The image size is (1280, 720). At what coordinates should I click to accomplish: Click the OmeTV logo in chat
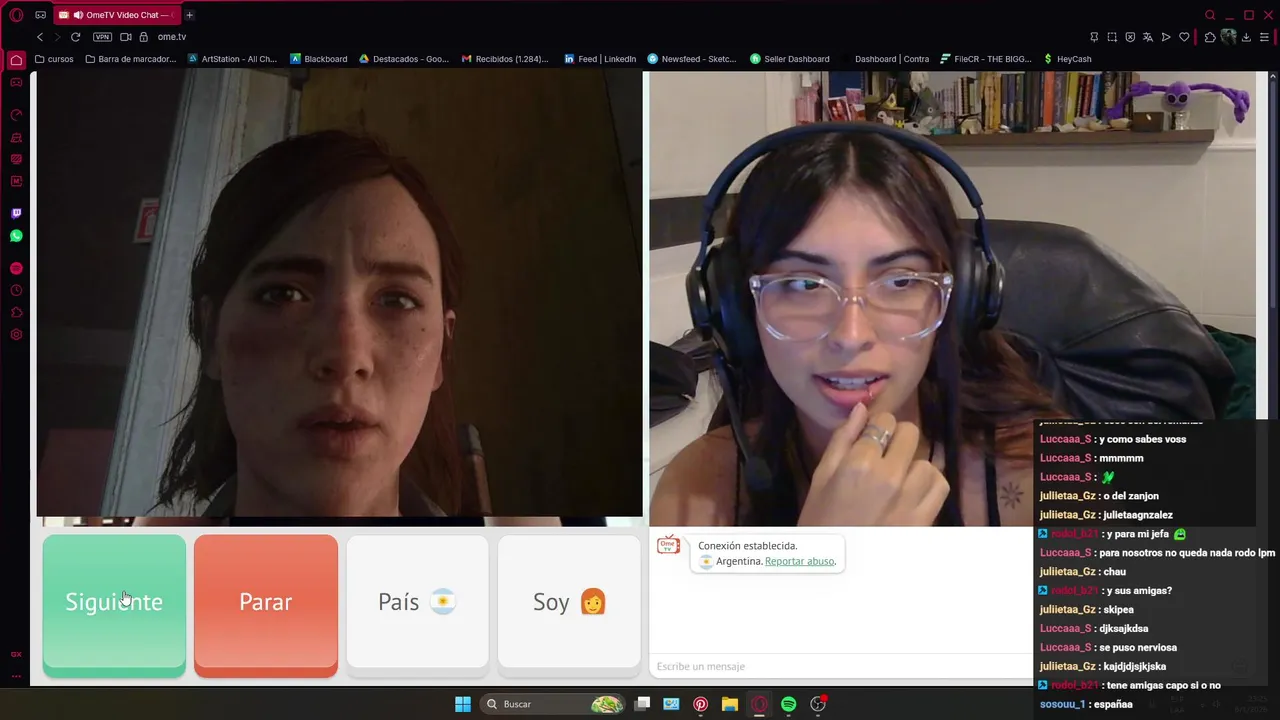[x=668, y=545]
